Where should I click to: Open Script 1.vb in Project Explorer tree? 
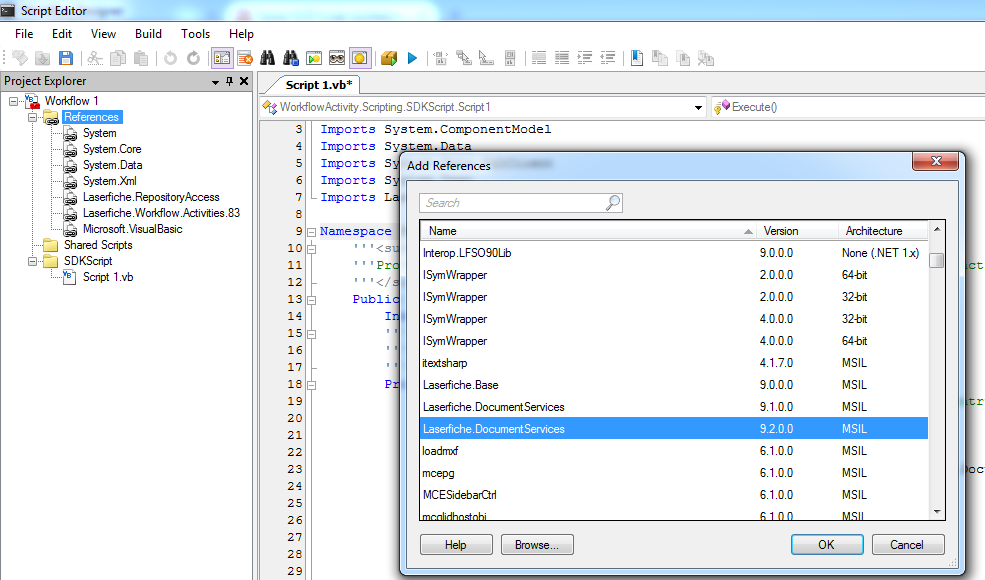coord(108,277)
